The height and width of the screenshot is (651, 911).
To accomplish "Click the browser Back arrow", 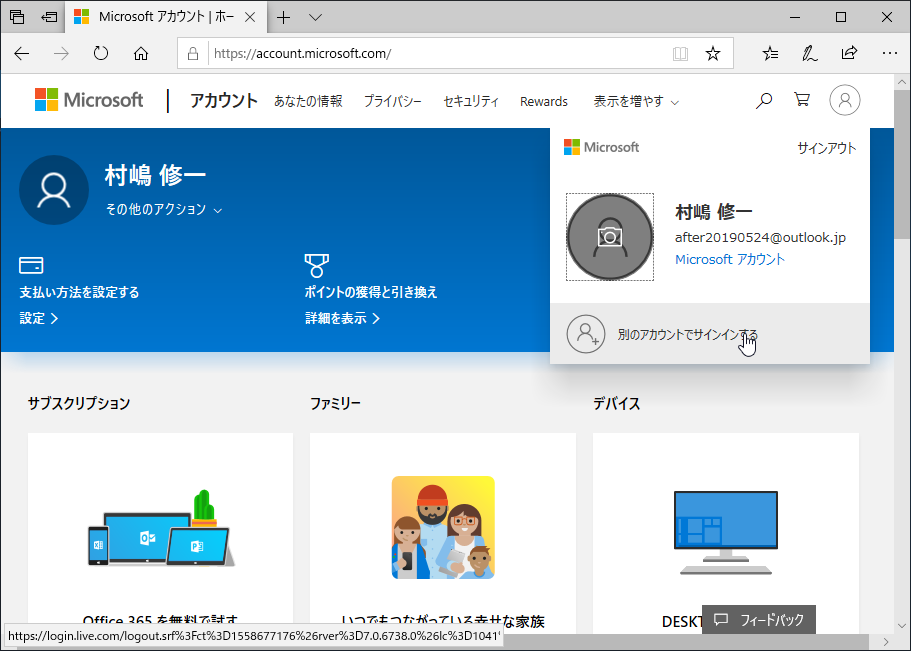I will pyautogui.click(x=22, y=54).
